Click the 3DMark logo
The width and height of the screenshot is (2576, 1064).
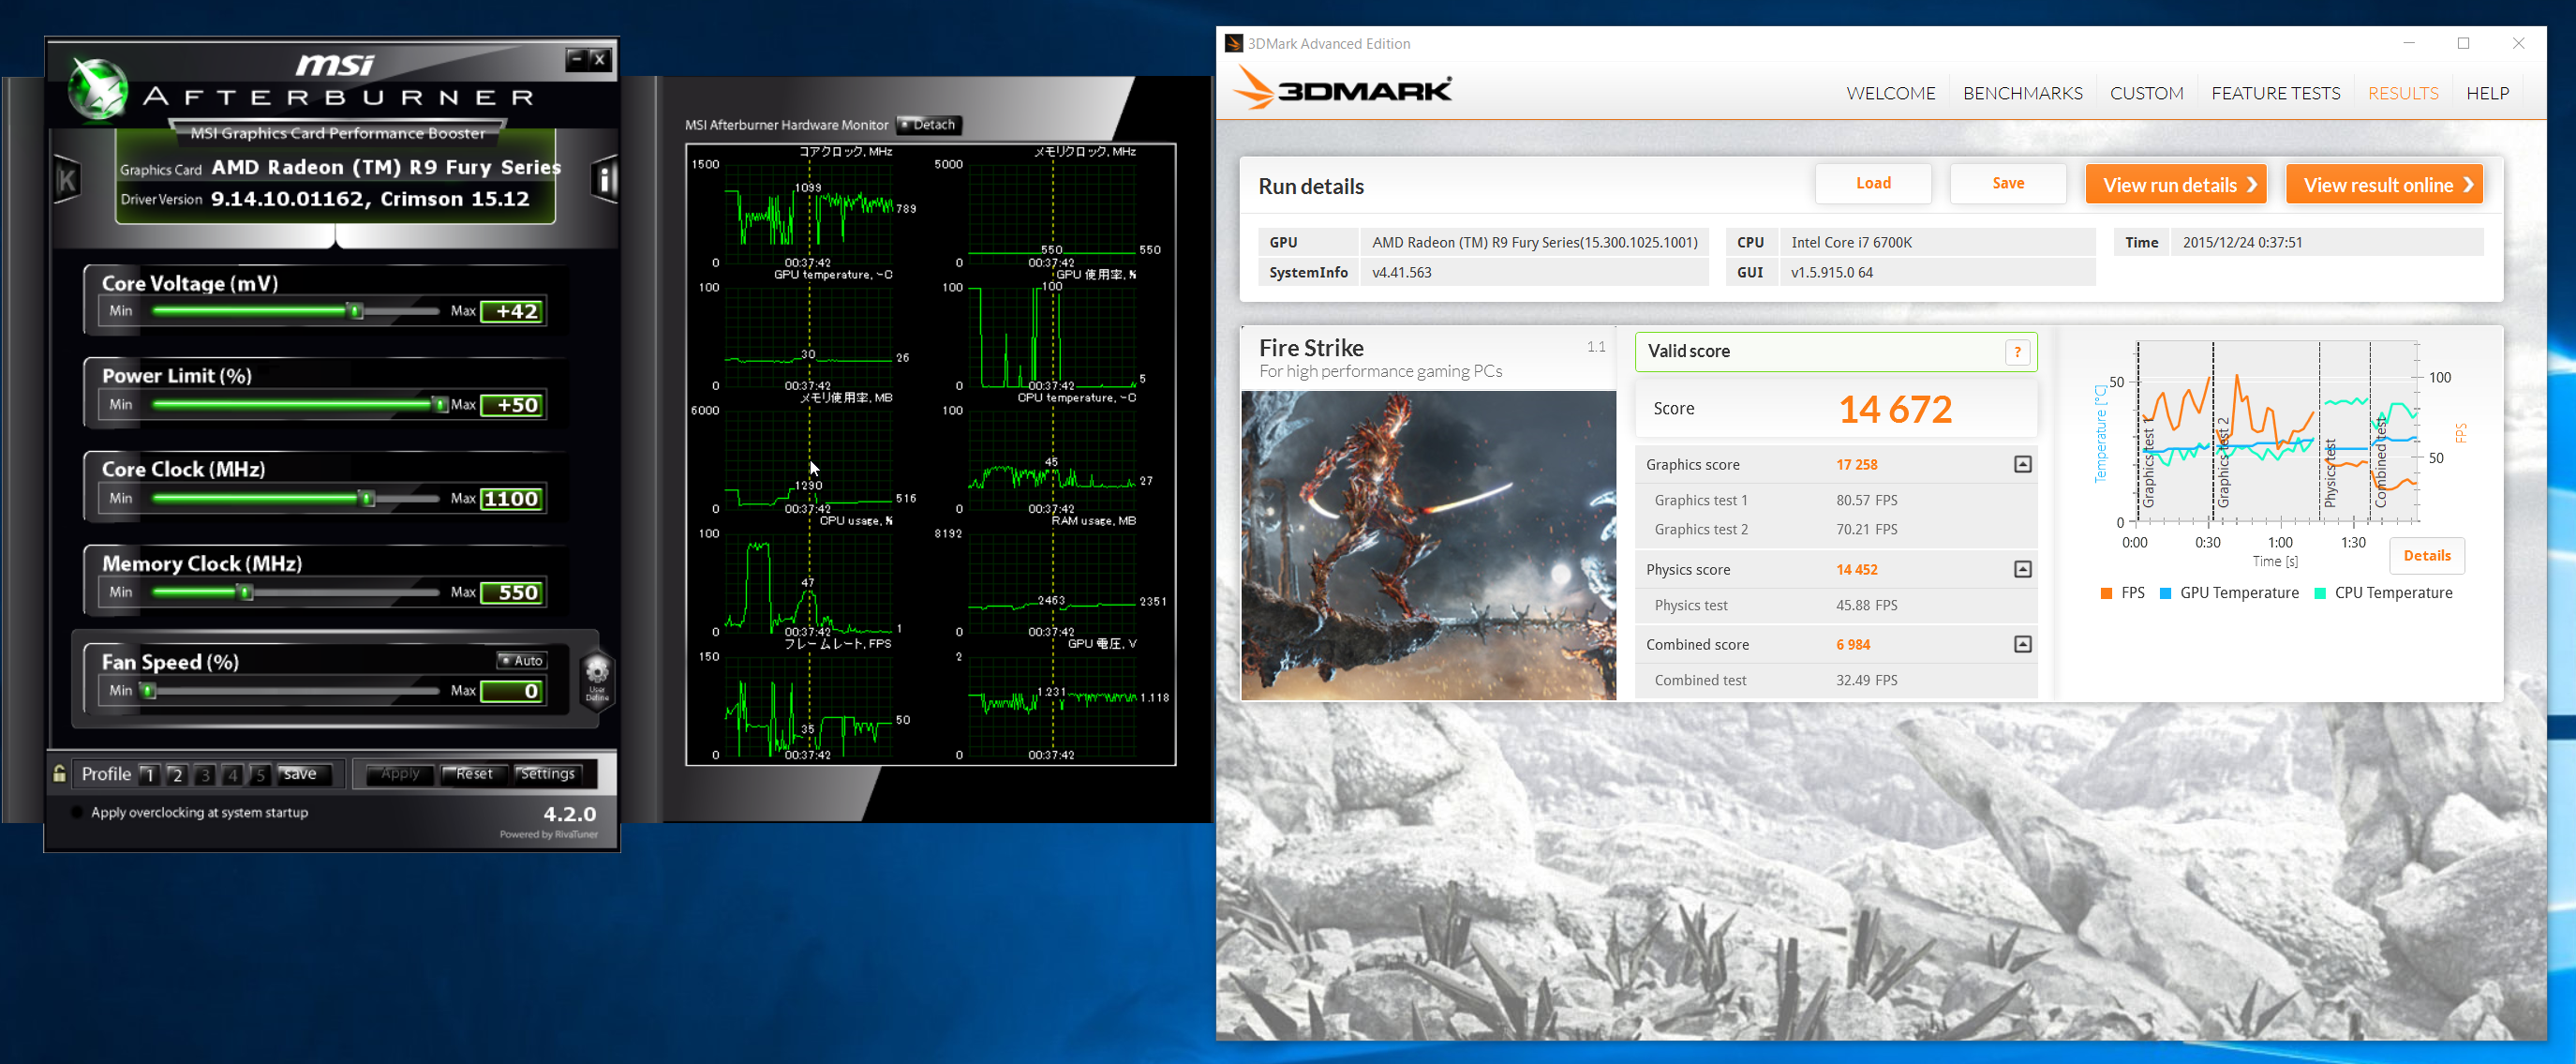[x=1342, y=89]
